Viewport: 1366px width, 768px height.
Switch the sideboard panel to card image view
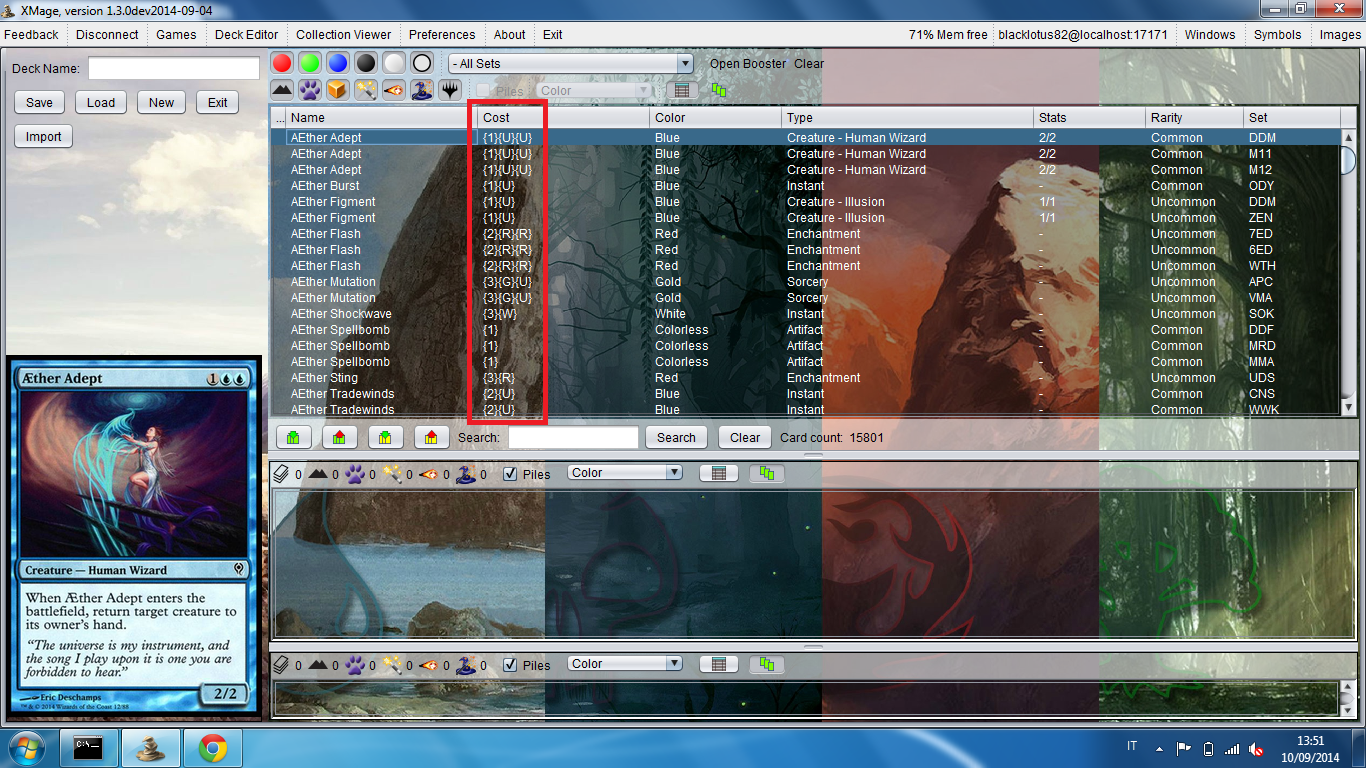pyautogui.click(x=767, y=664)
